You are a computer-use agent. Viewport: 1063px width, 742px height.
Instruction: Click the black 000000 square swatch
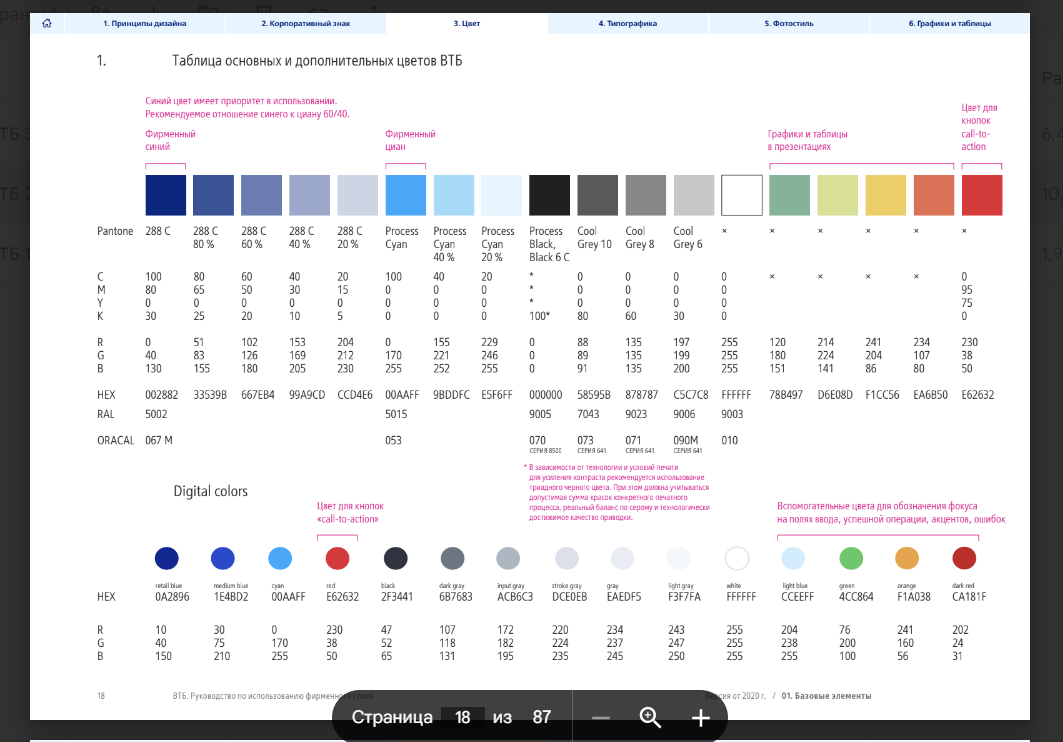click(549, 195)
